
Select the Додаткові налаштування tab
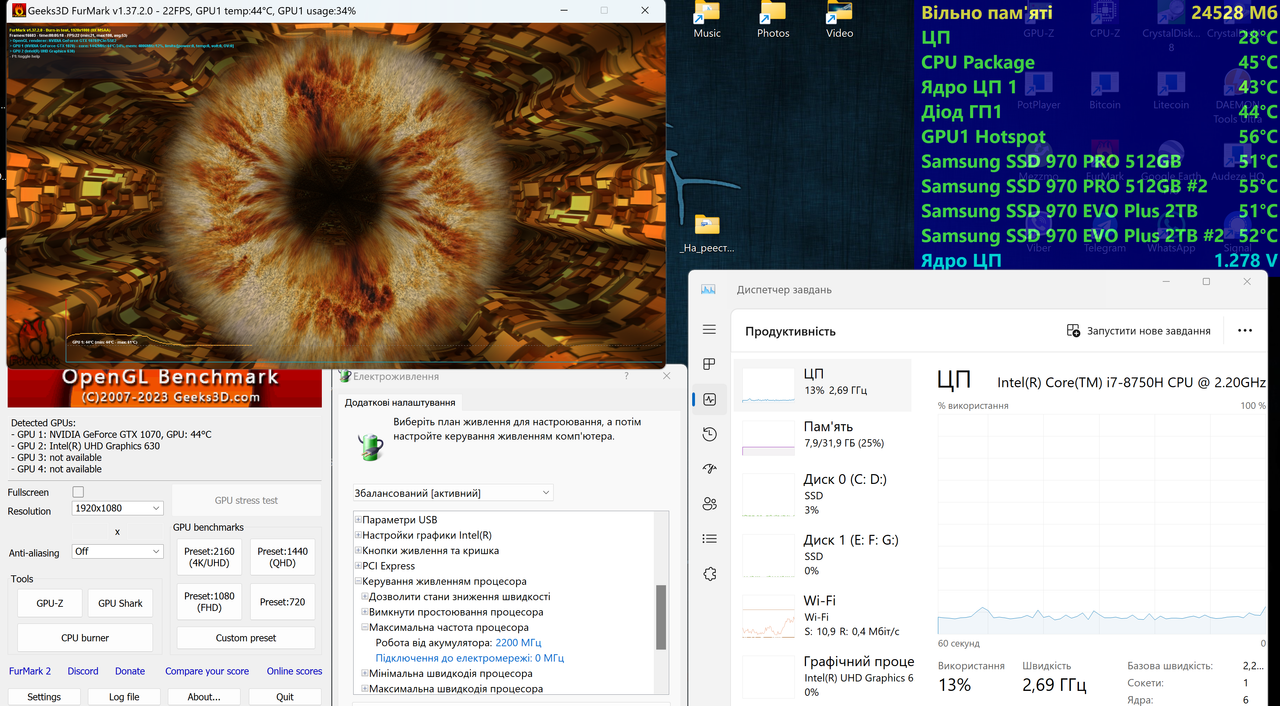tap(400, 402)
